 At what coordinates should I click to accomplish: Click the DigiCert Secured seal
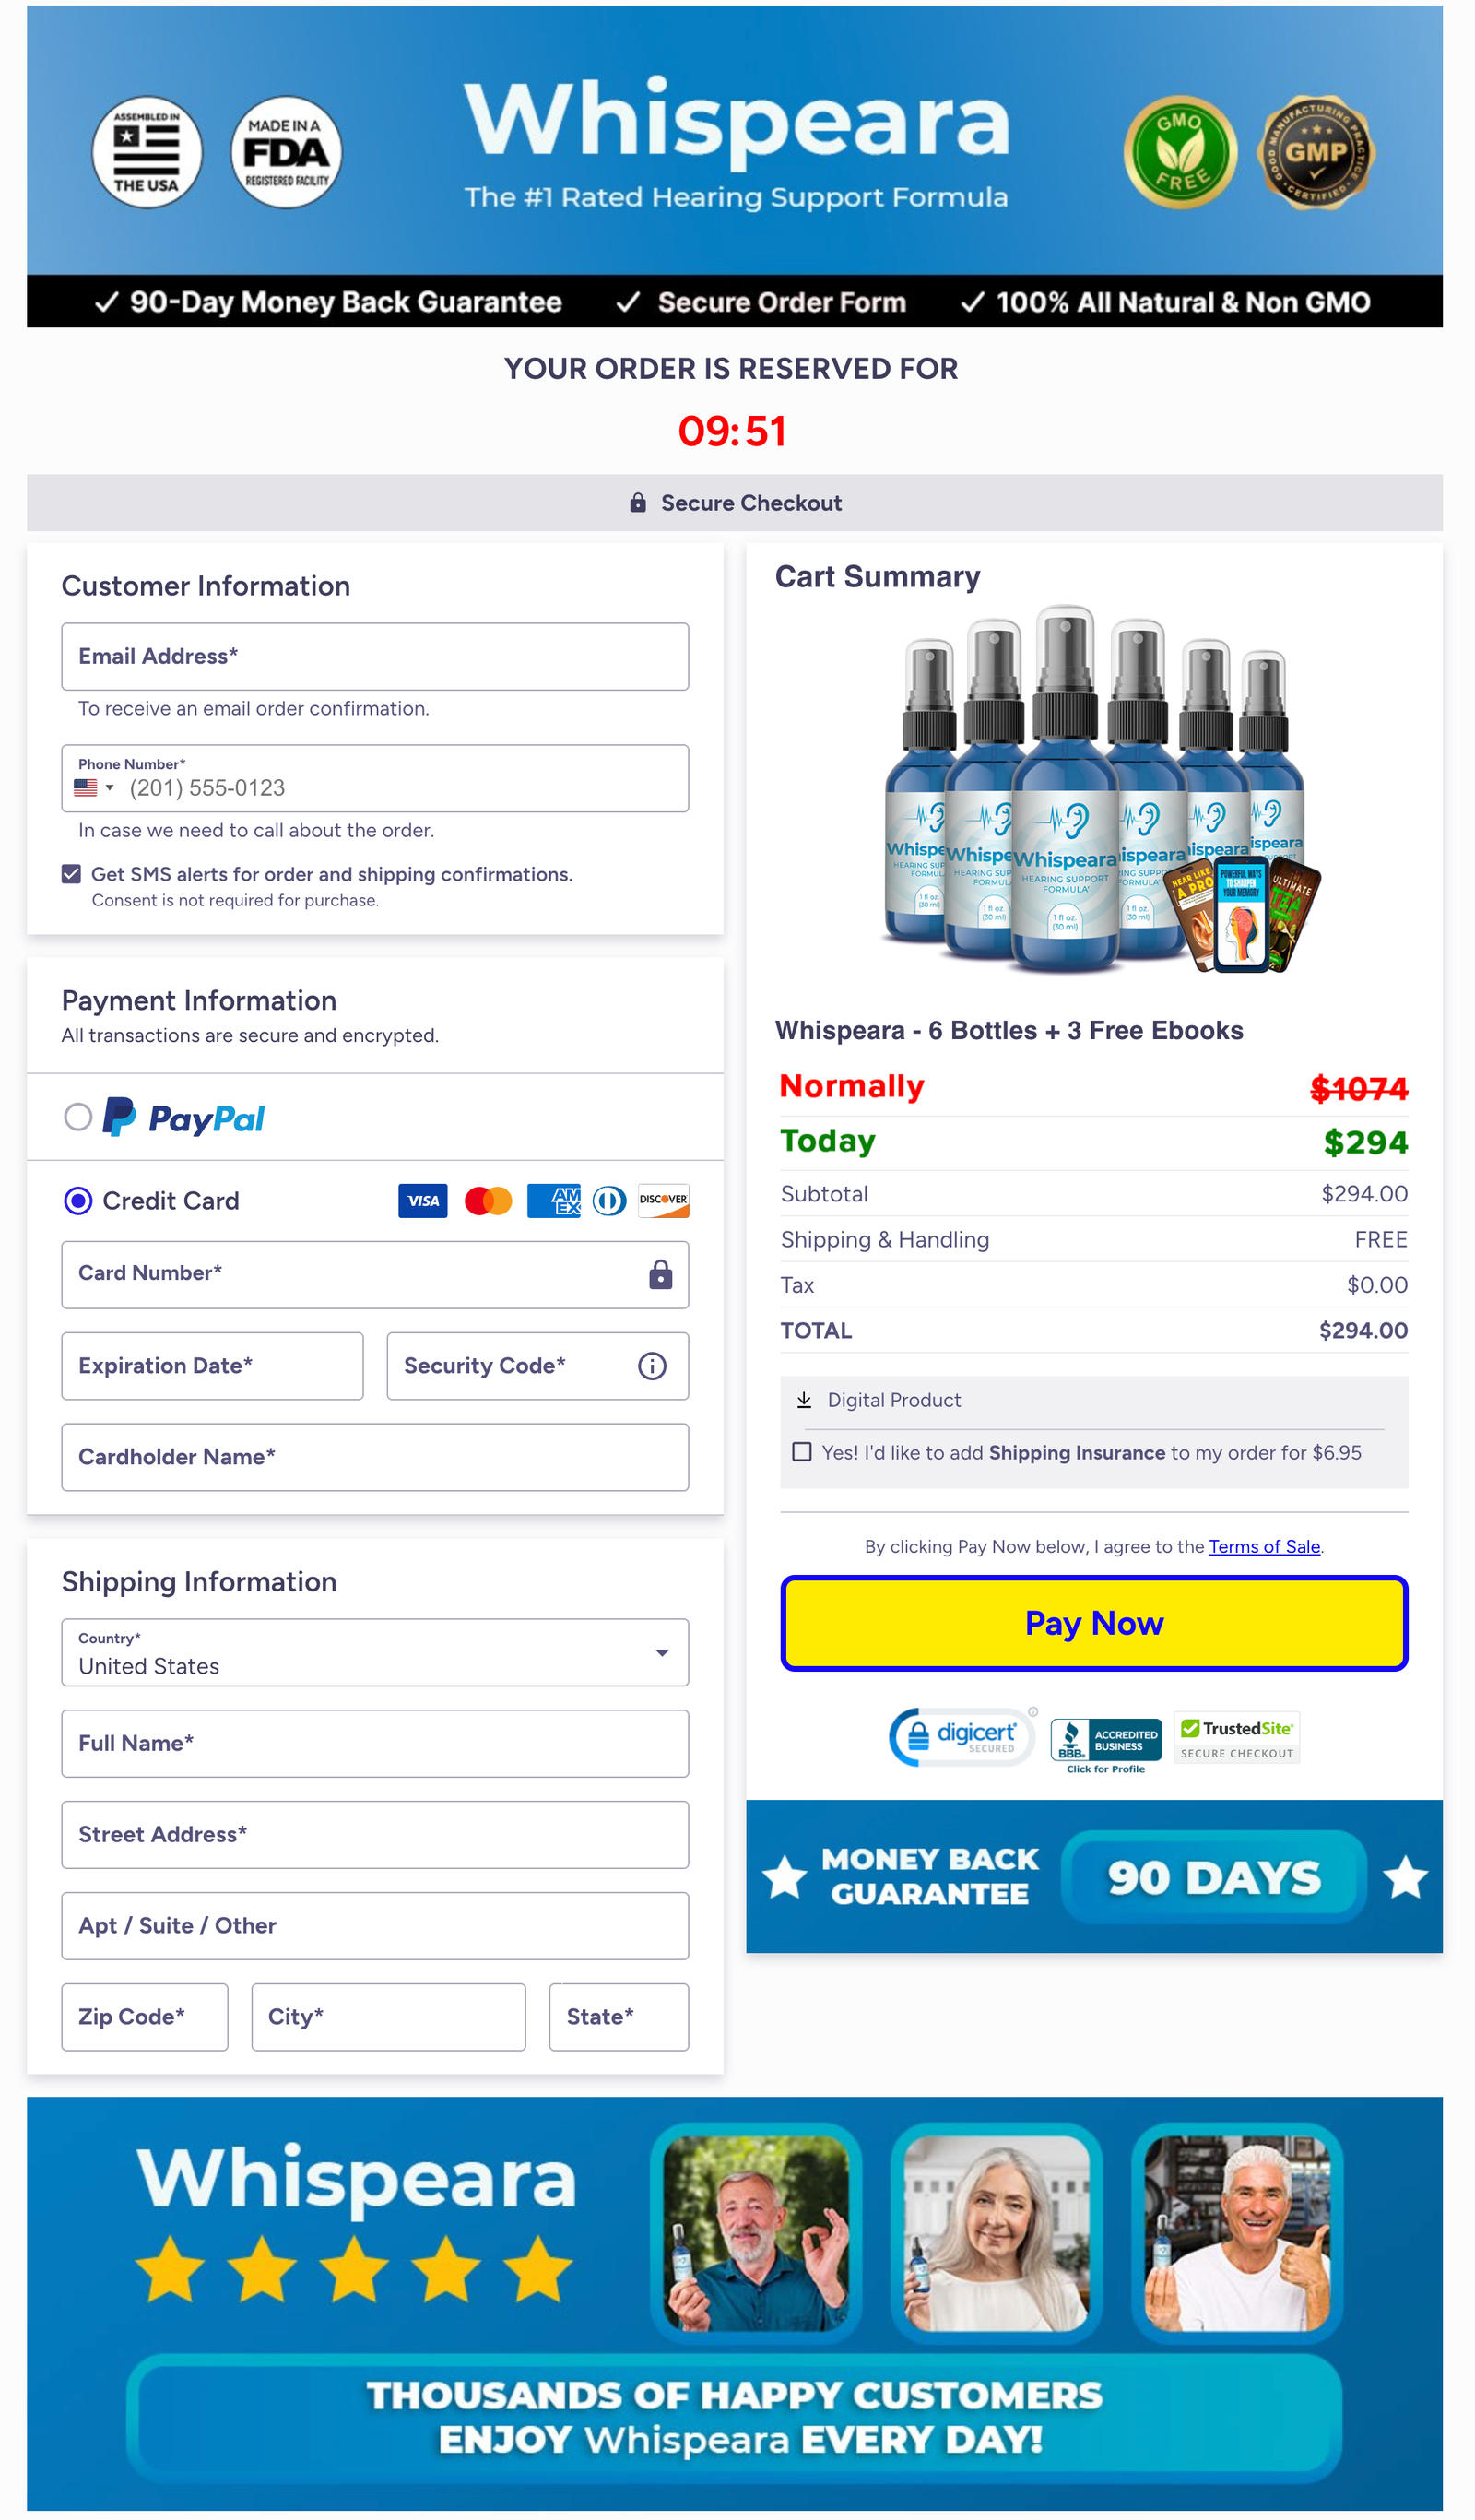click(961, 1737)
